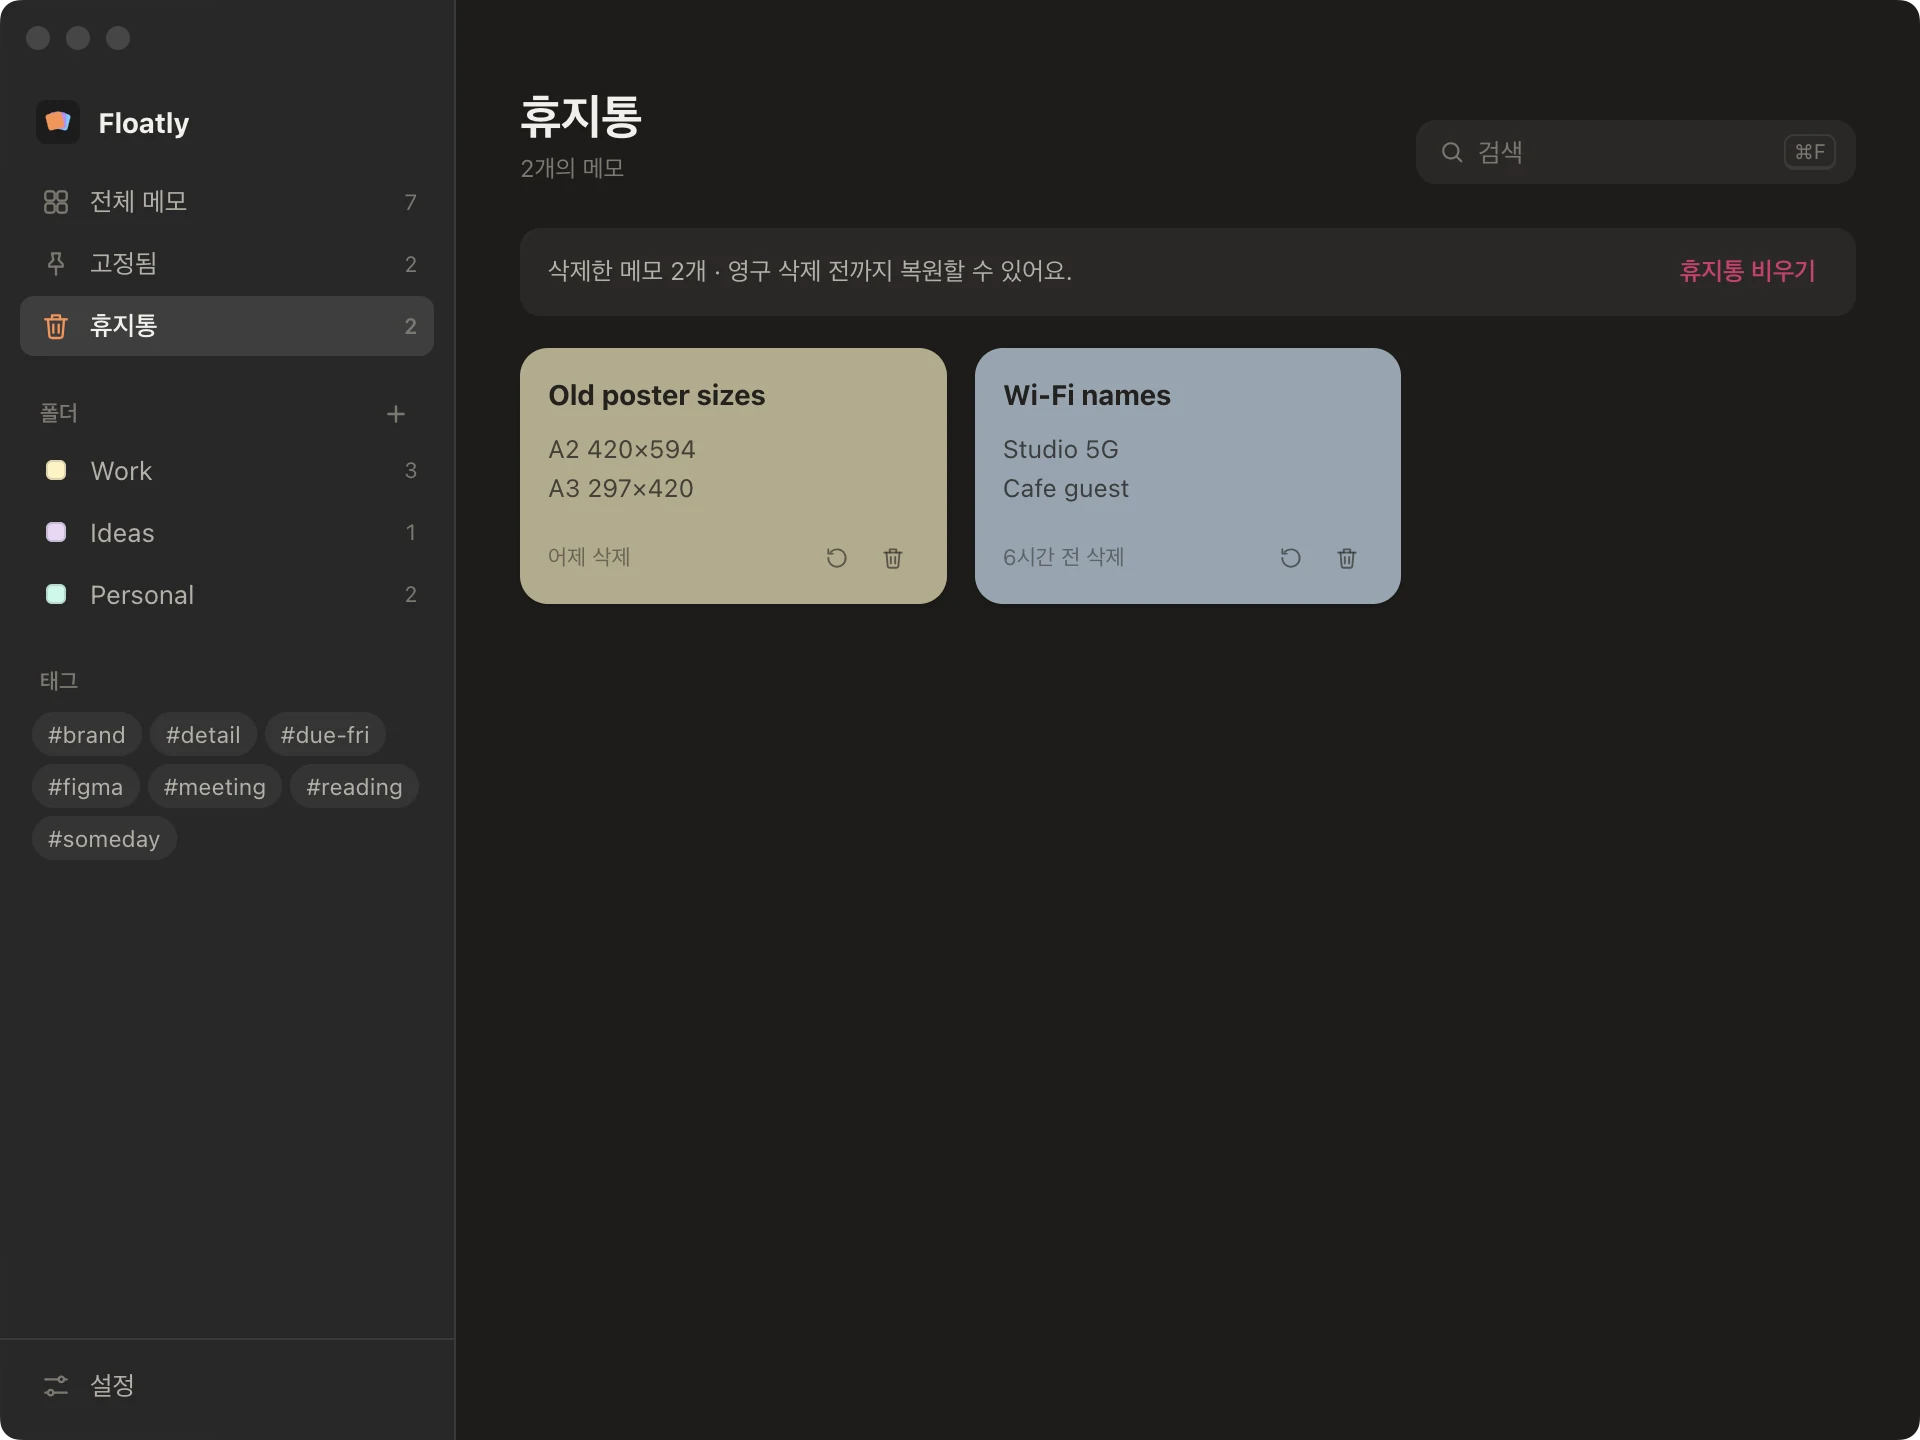Filter by the #due-fri tag
Screen dimensions: 1920x1440
[x=325, y=735]
